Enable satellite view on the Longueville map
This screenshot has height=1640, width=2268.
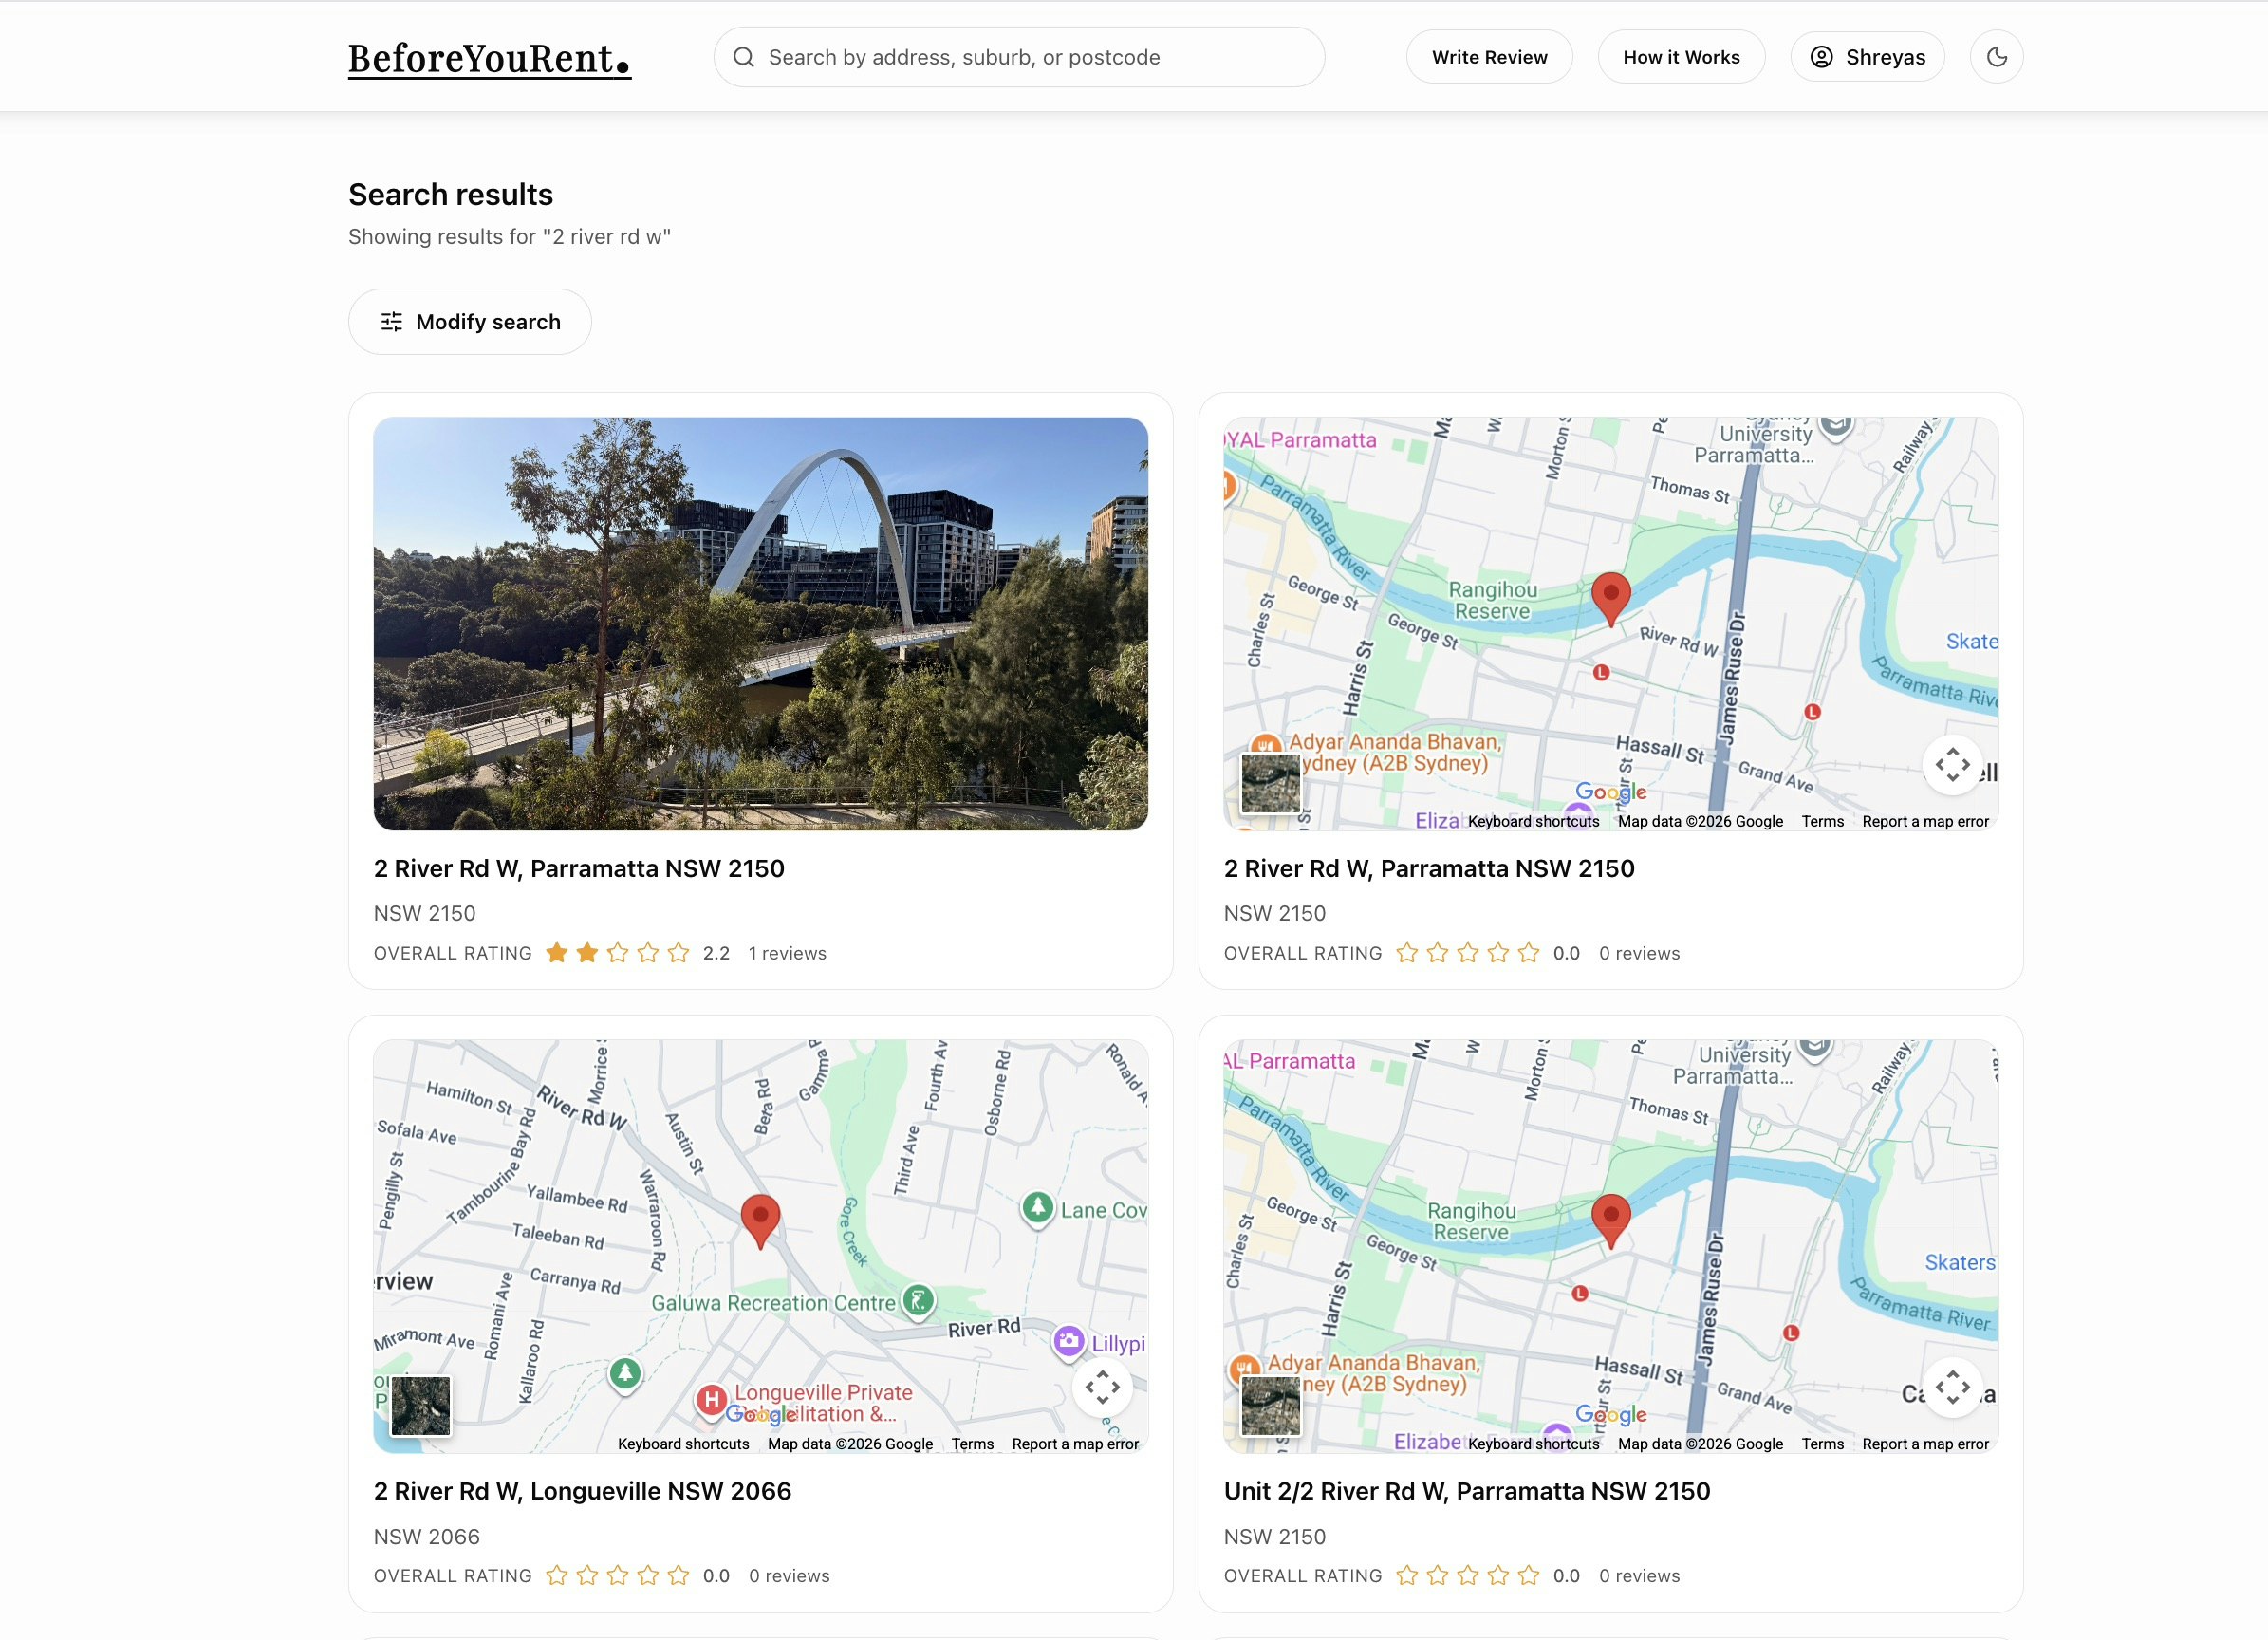point(420,1405)
